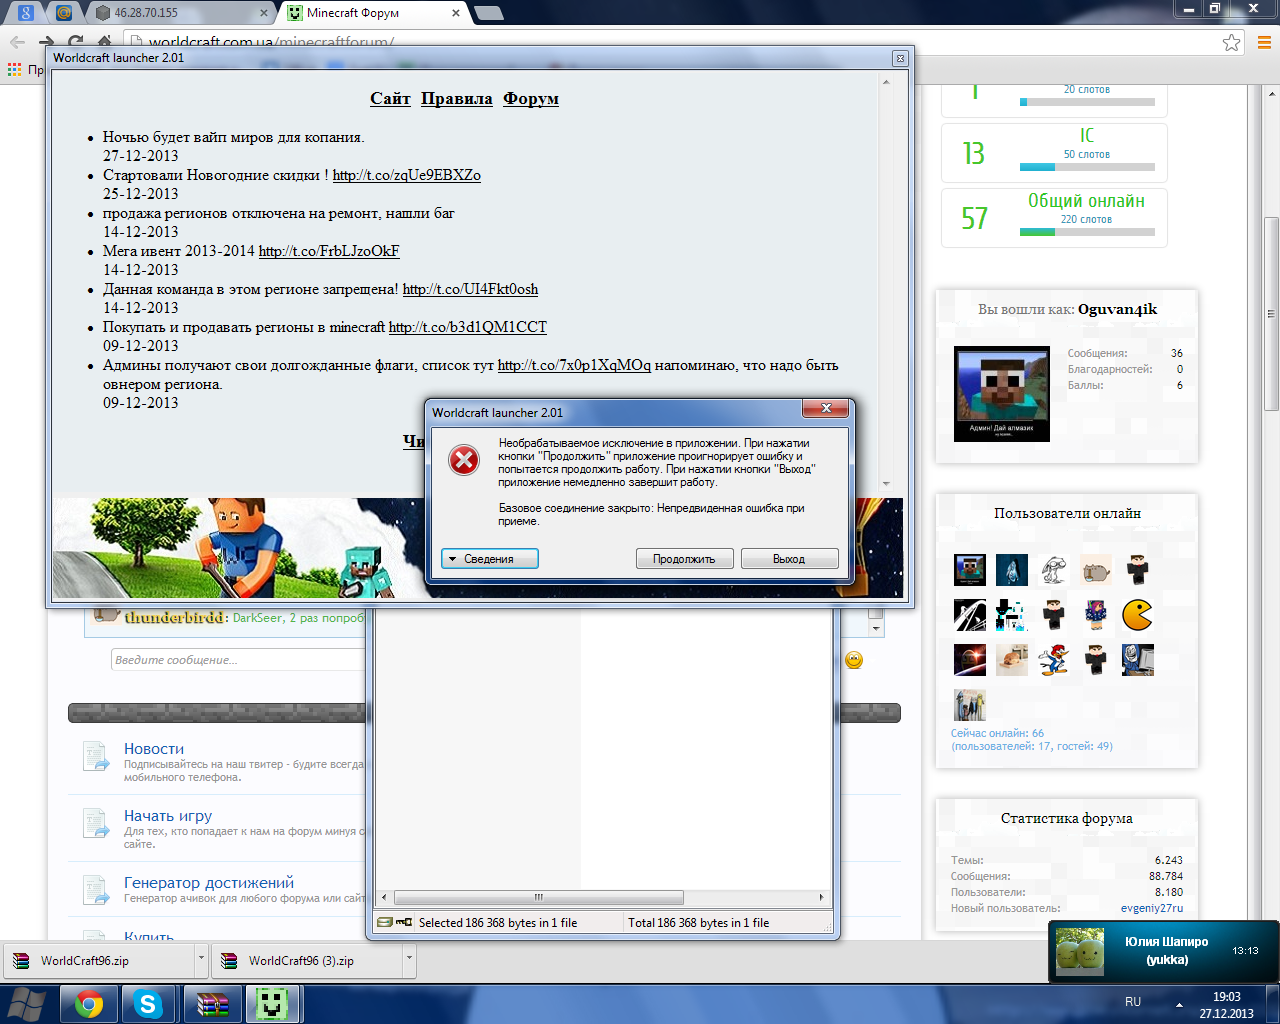Click the browser page vertical scrollbar
1280x1024 pixels.
1271,313
